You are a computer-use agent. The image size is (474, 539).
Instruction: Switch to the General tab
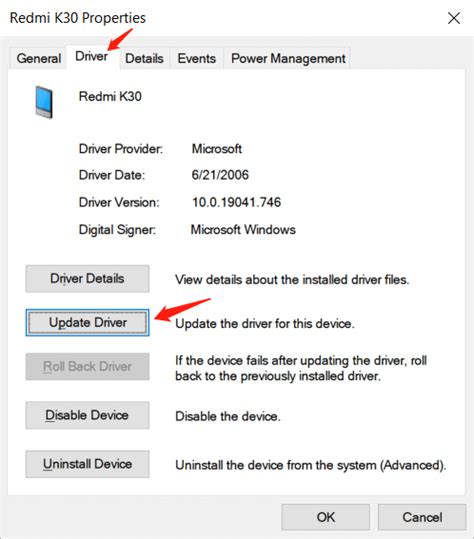click(38, 58)
